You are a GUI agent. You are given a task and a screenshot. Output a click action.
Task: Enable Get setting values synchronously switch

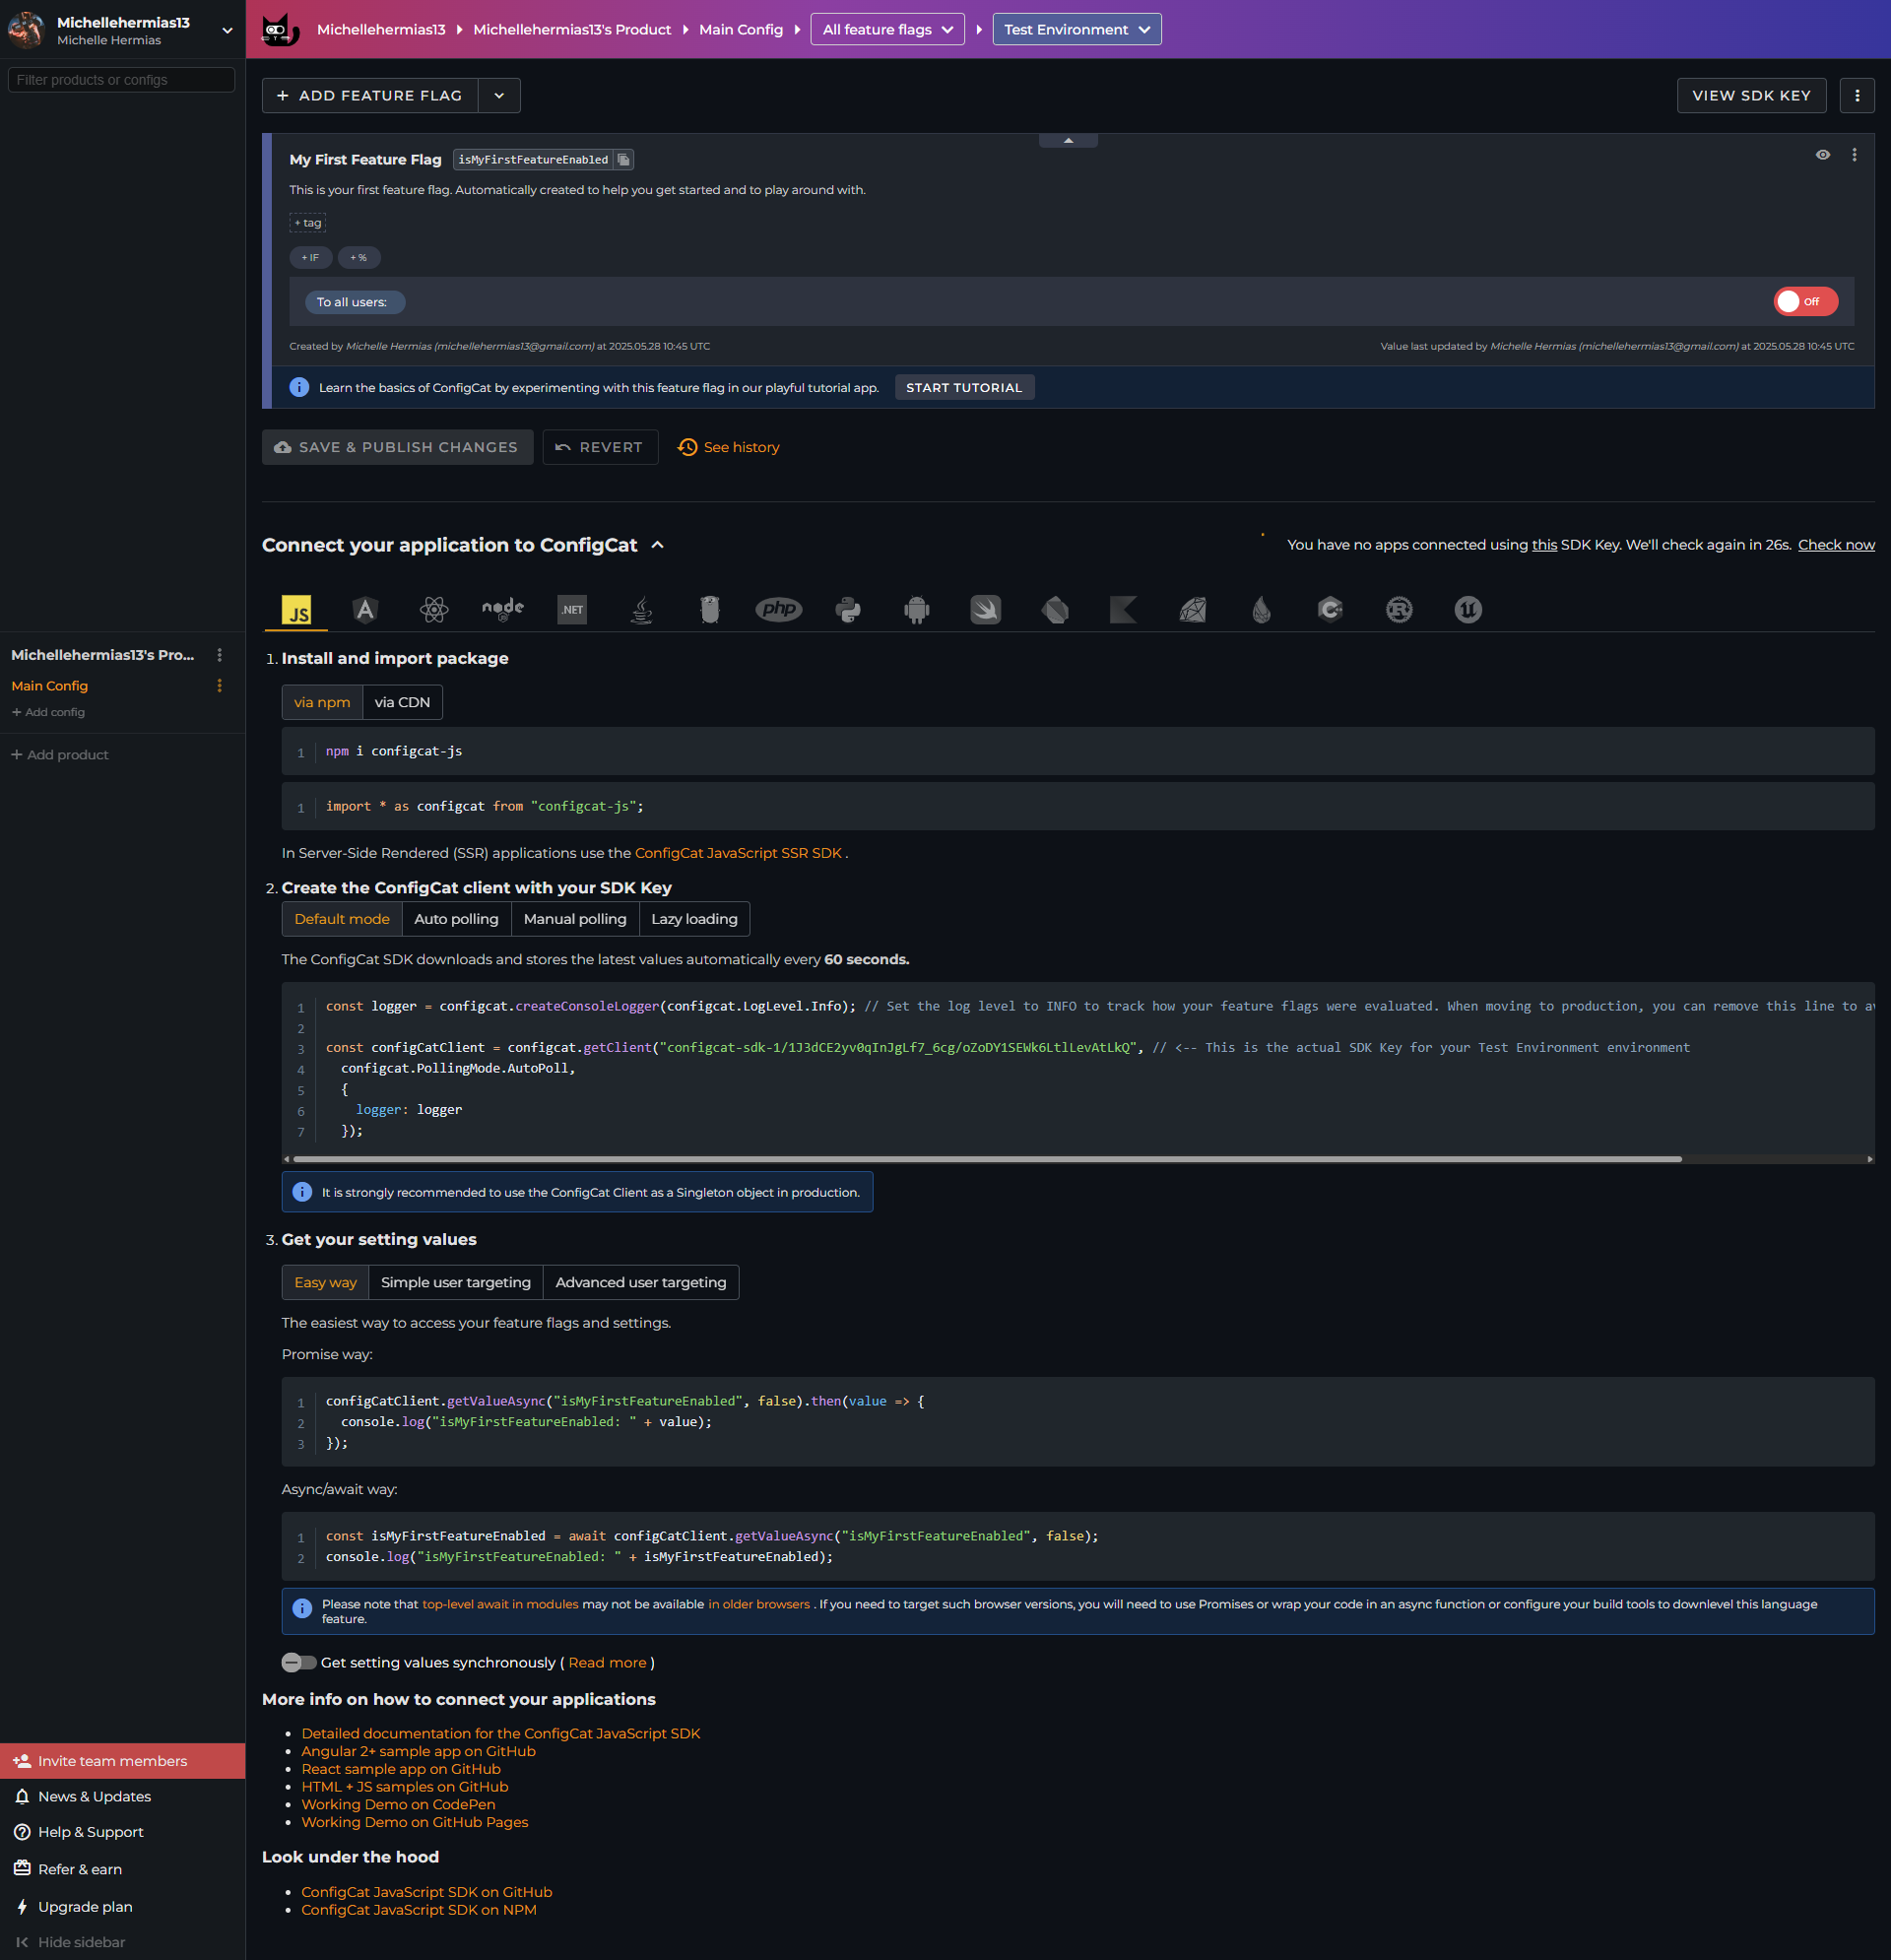coord(299,1662)
